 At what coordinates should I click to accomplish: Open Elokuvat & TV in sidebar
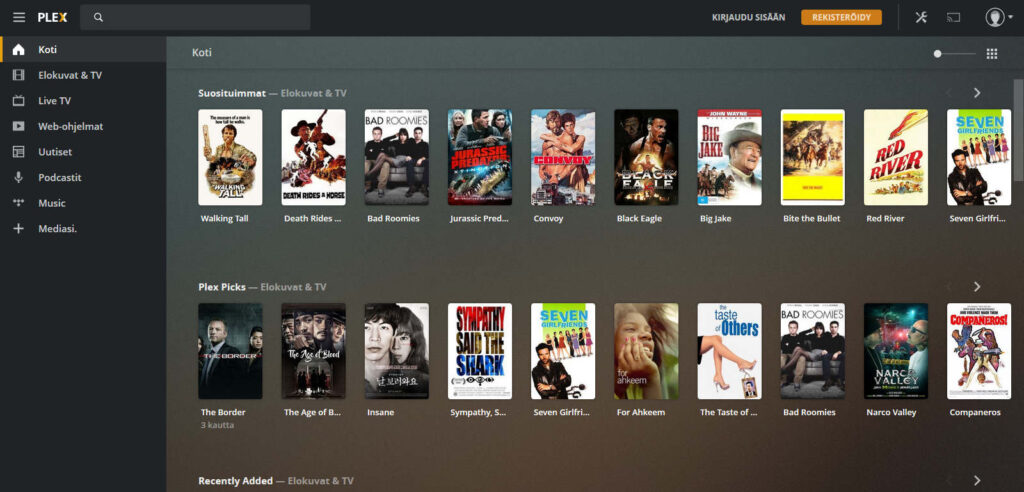[x=70, y=75]
